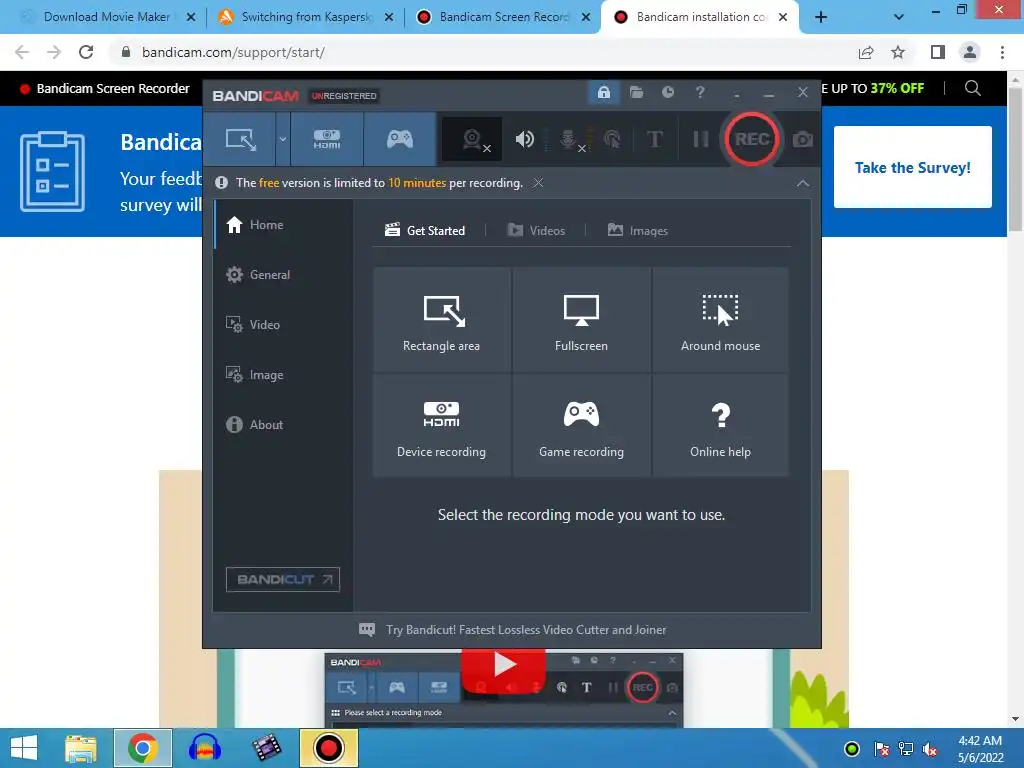Open the Home section in sidebar

click(x=284, y=225)
